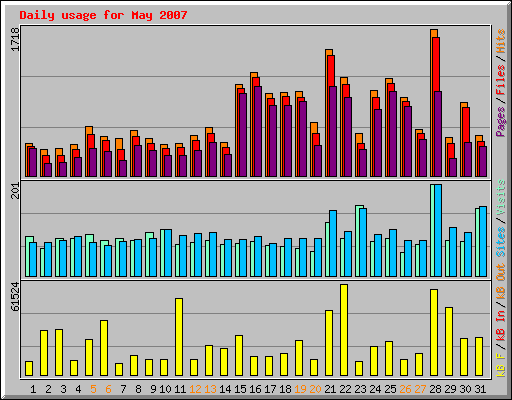Click day 15 axis label
This screenshot has width=512, height=400.
pos(240,389)
